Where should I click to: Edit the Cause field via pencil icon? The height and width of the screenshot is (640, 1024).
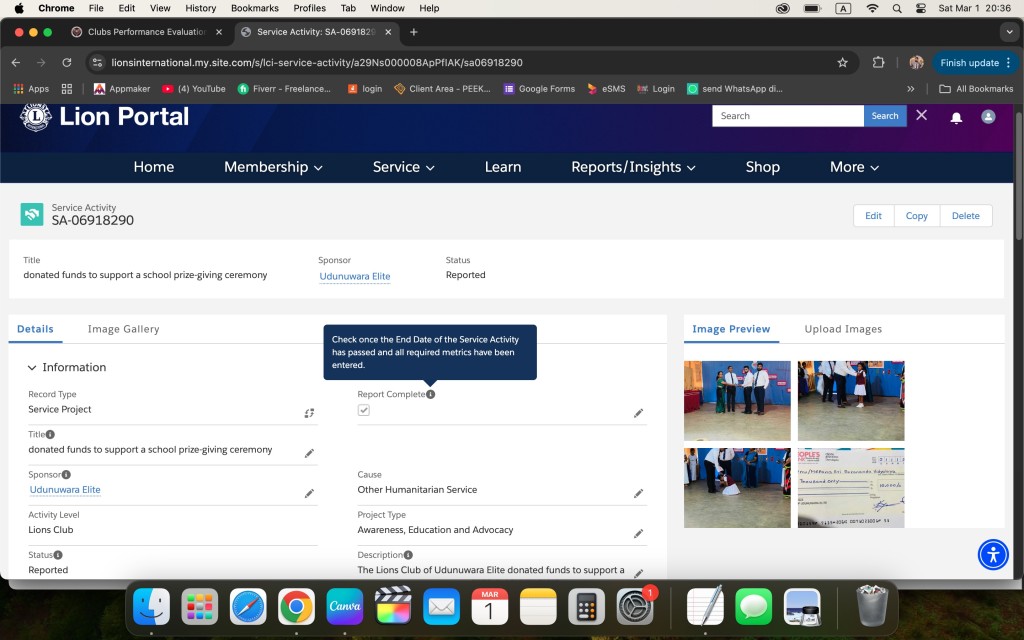(x=638, y=494)
